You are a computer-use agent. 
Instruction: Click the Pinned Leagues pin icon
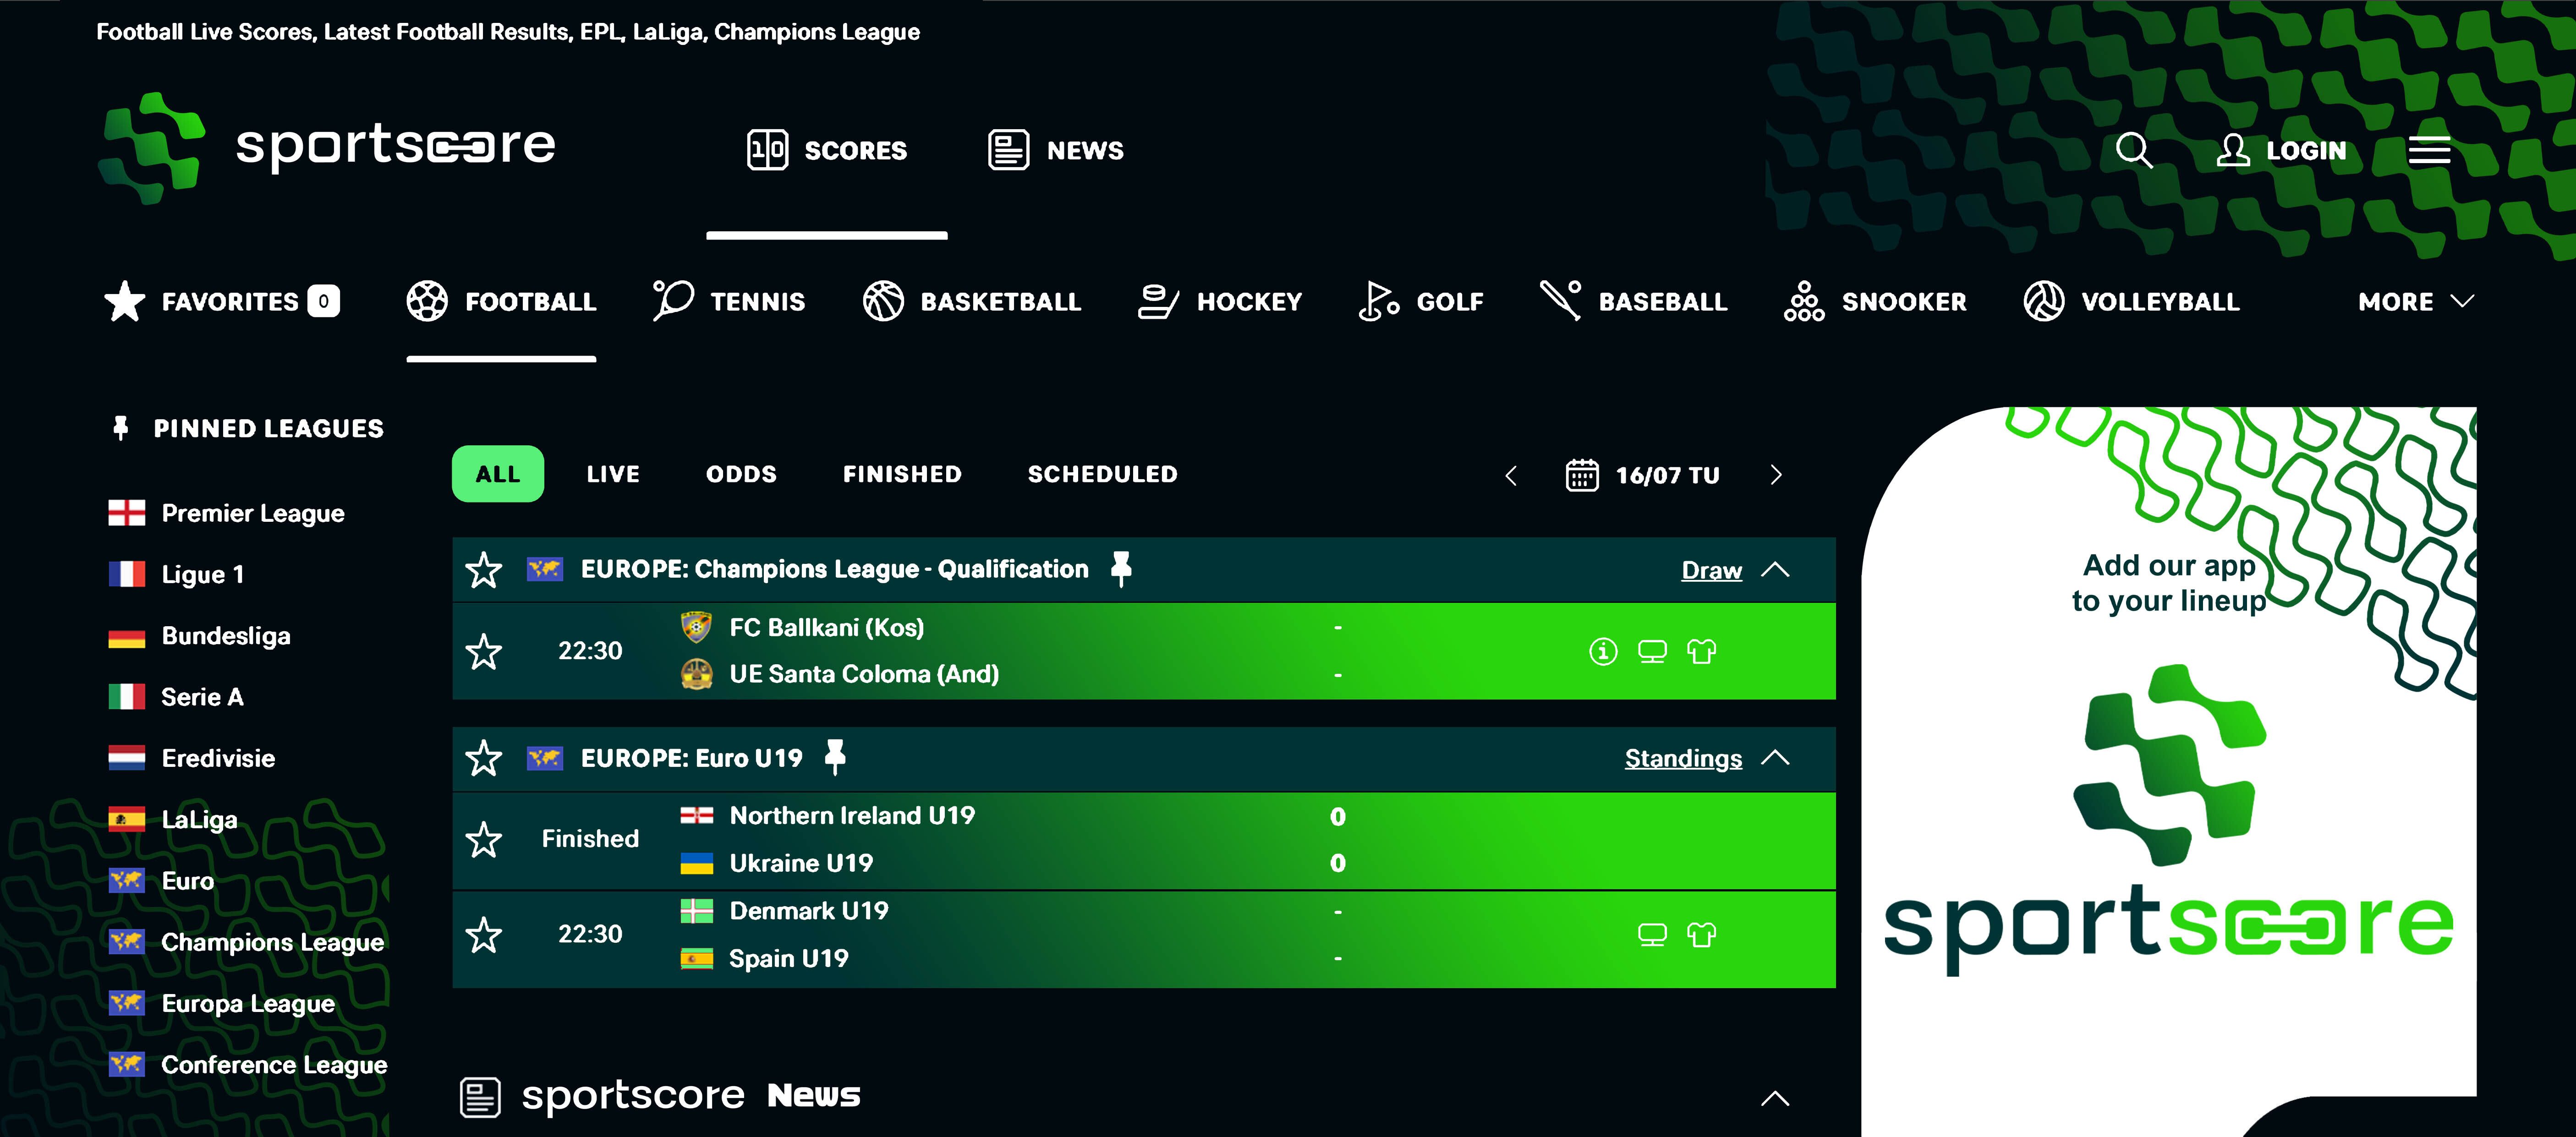(120, 429)
